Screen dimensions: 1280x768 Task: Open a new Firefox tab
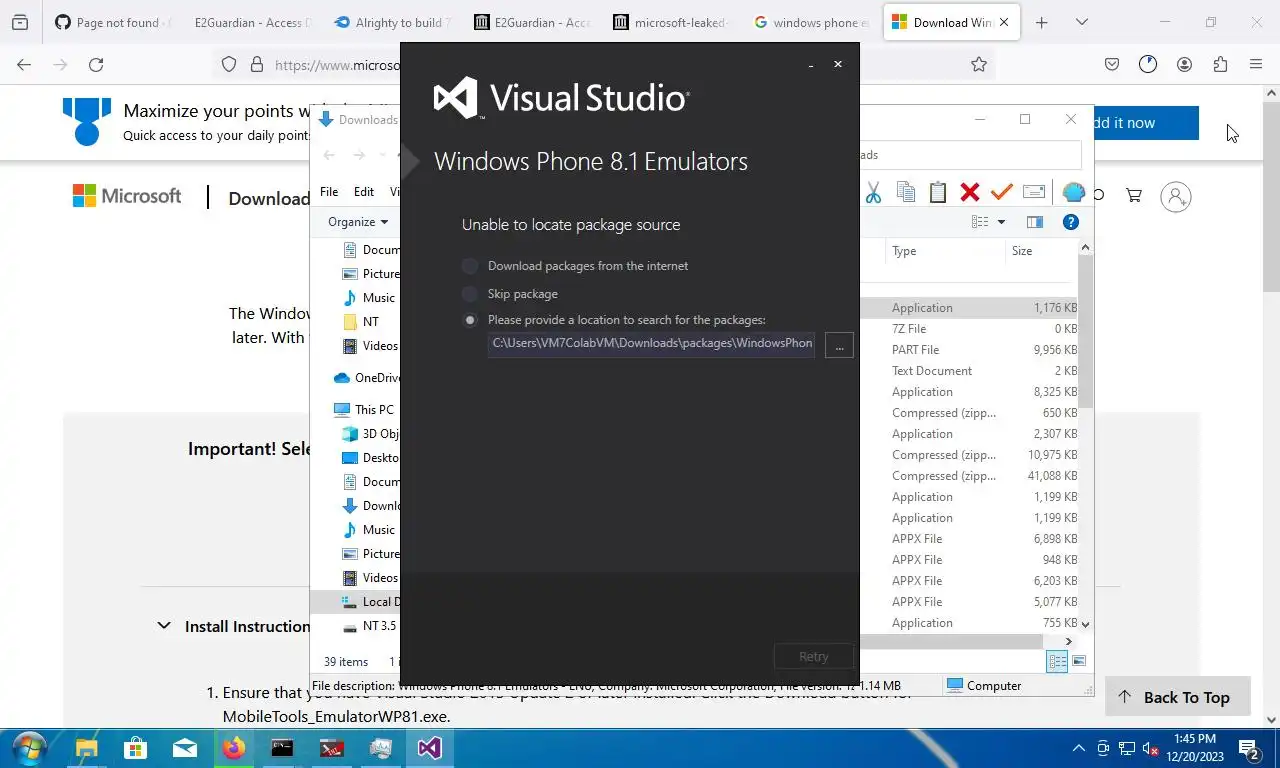(x=1042, y=22)
